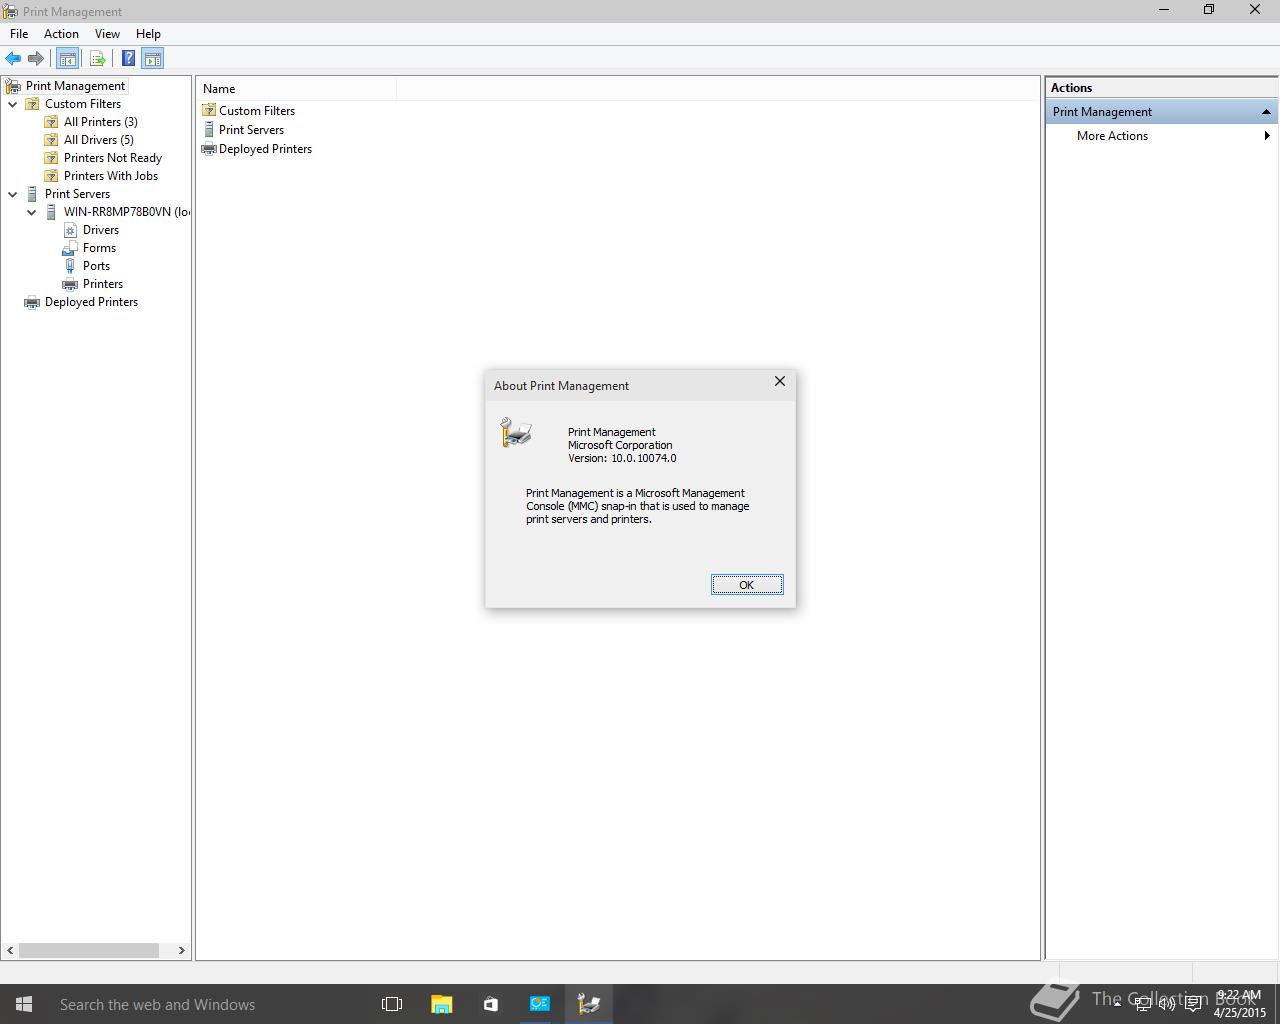
Task: Show hidden system tray icons
Action: (x=1117, y=1003)
